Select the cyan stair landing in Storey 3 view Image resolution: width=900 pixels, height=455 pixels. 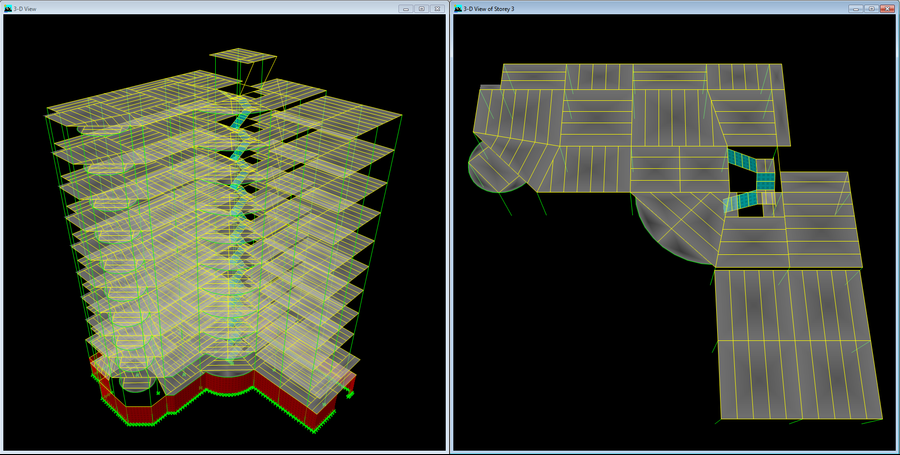[x=765, y=181]
